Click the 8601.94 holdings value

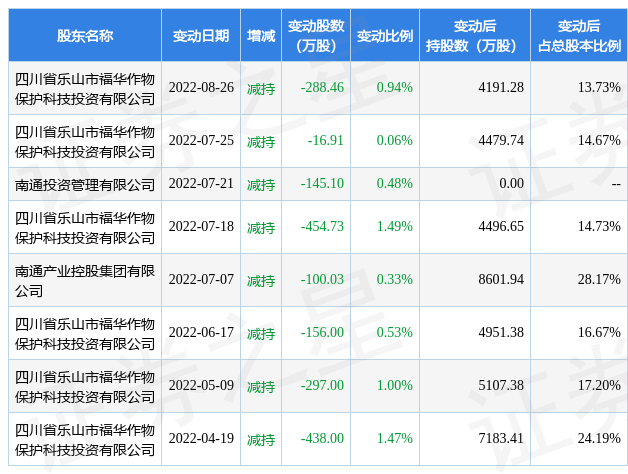[x=501, y=279]
